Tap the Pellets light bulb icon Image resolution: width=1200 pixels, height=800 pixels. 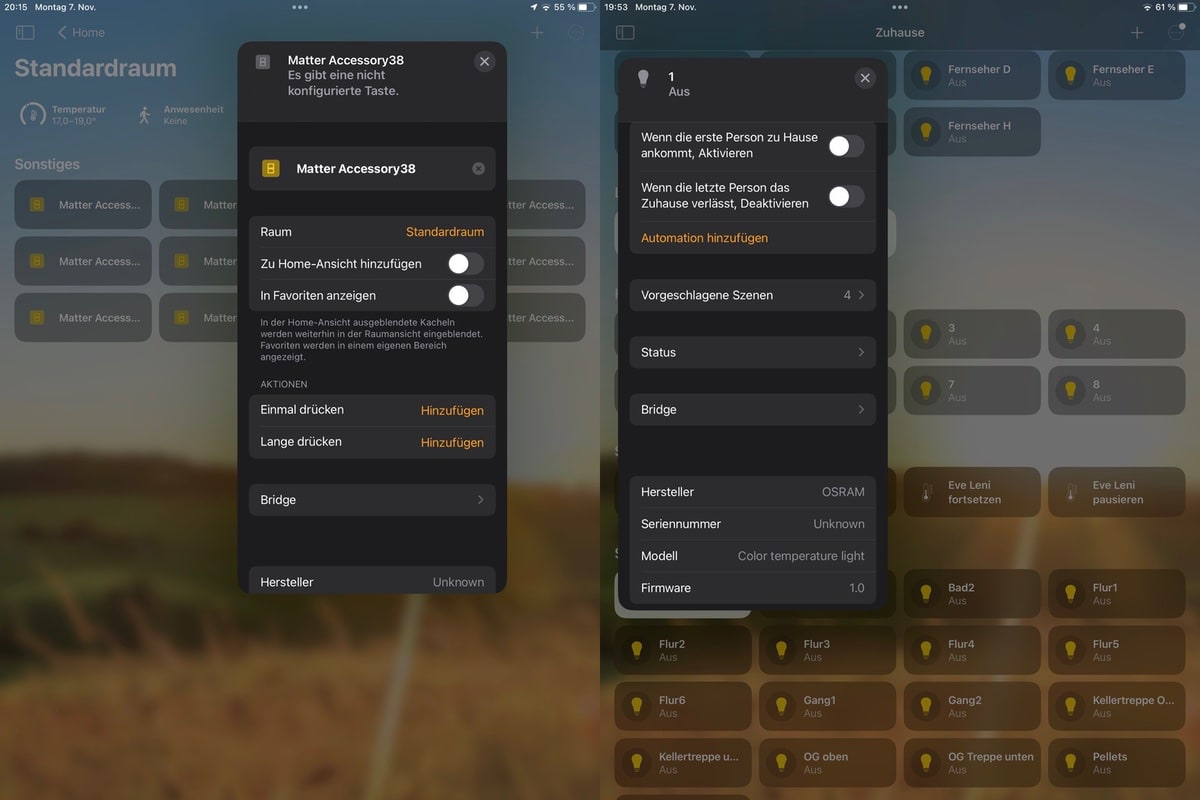coord(1070,763)
